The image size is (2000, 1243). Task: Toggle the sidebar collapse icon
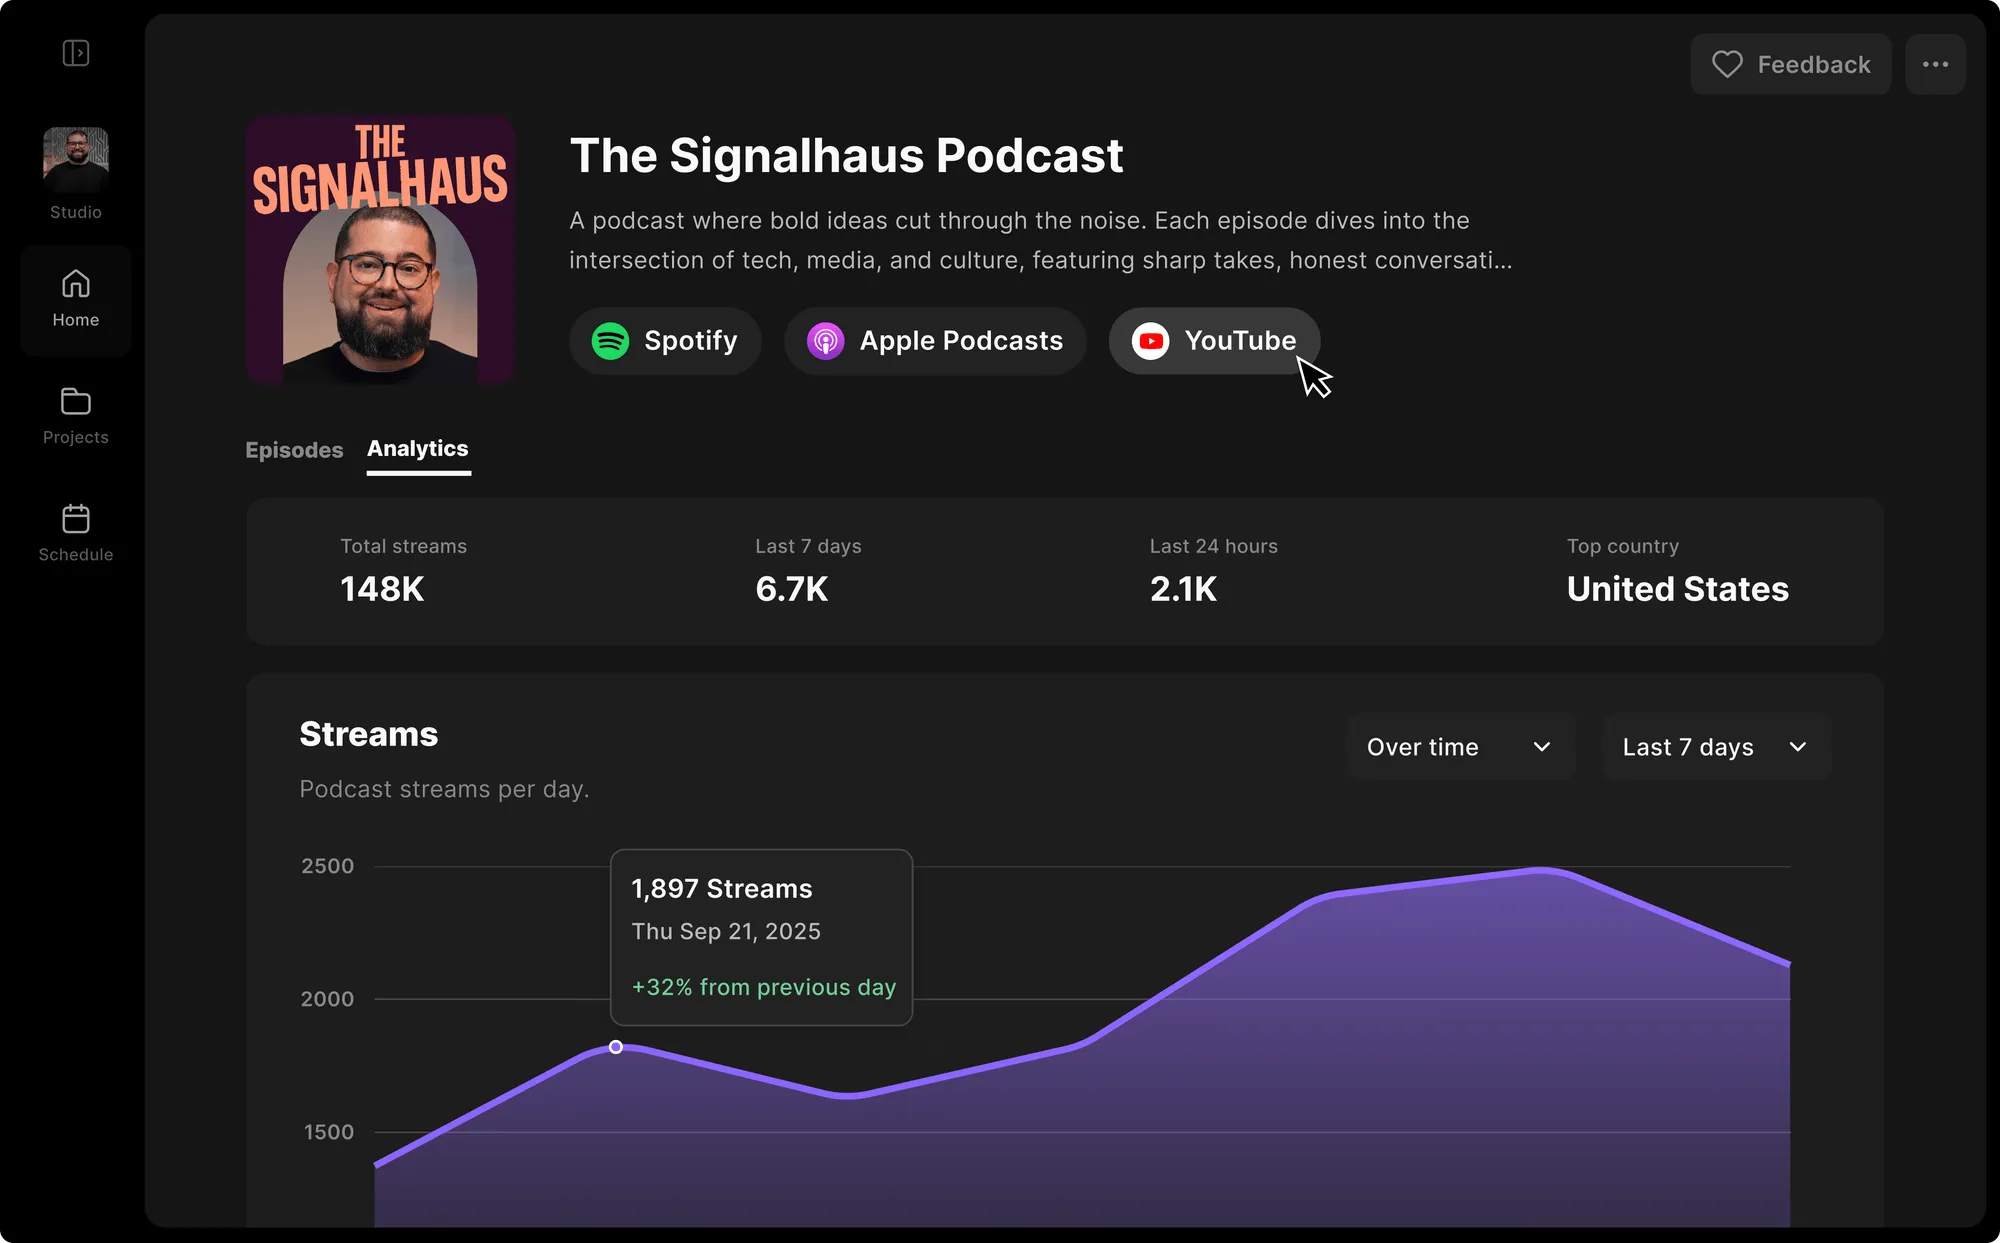[x=76, y=53]
